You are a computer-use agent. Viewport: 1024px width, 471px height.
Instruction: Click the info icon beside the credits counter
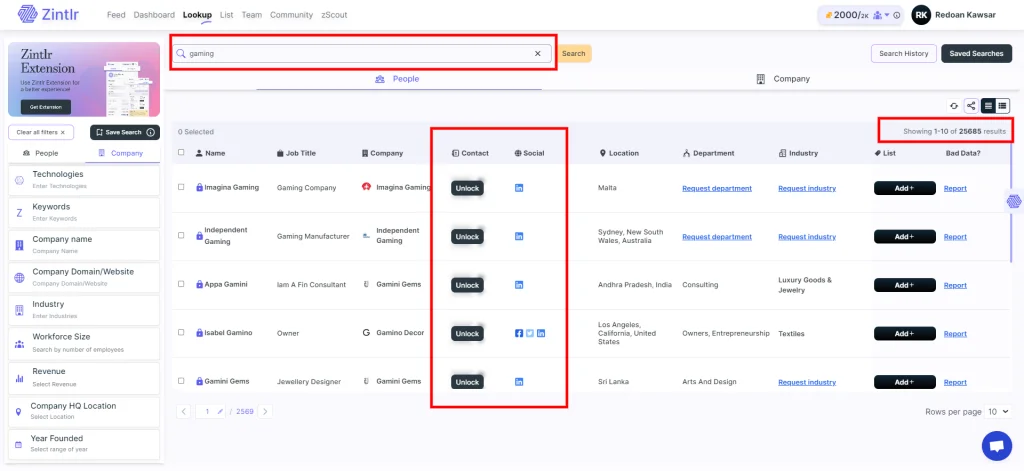tap(897, 15)
